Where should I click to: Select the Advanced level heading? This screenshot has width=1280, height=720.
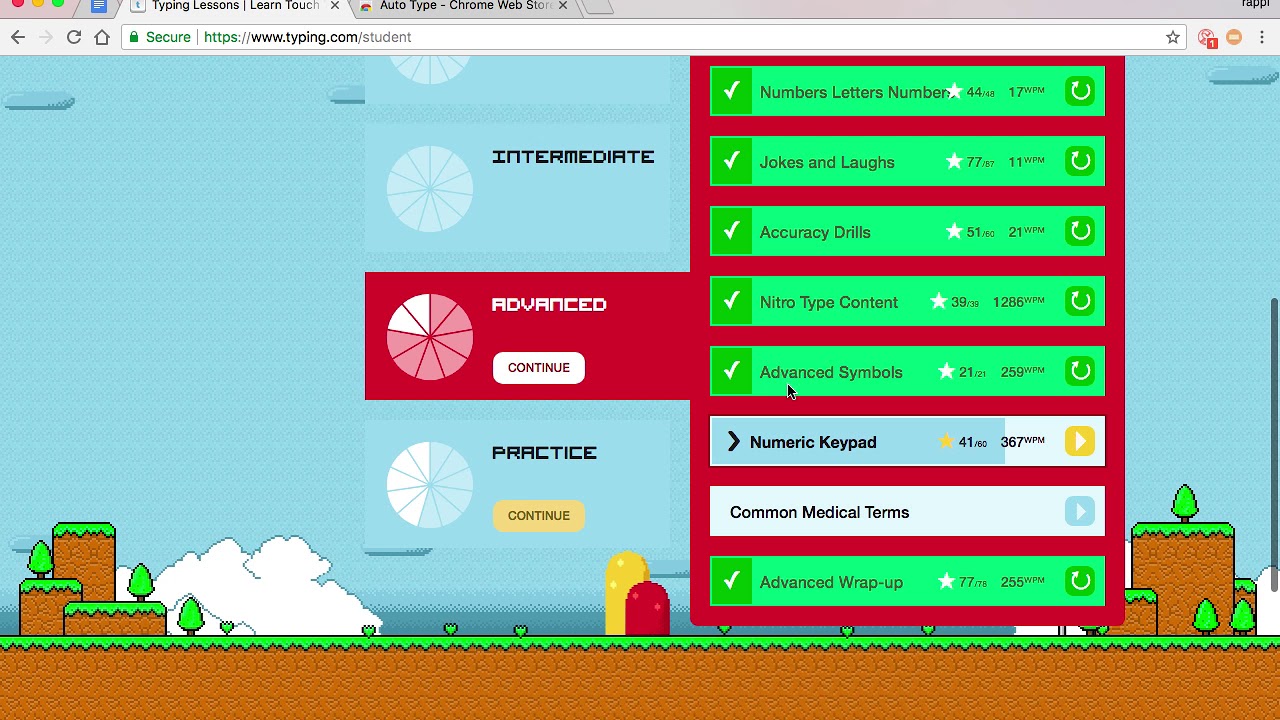click(x=549, y=305)
